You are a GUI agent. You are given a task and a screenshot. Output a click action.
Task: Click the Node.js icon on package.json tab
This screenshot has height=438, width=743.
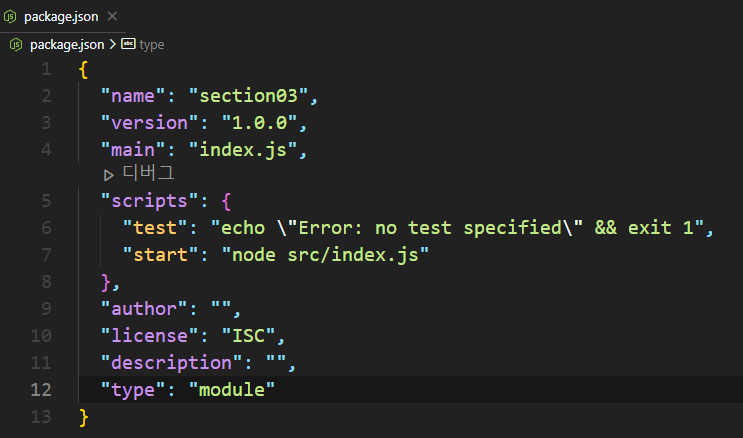pos(10,17)
